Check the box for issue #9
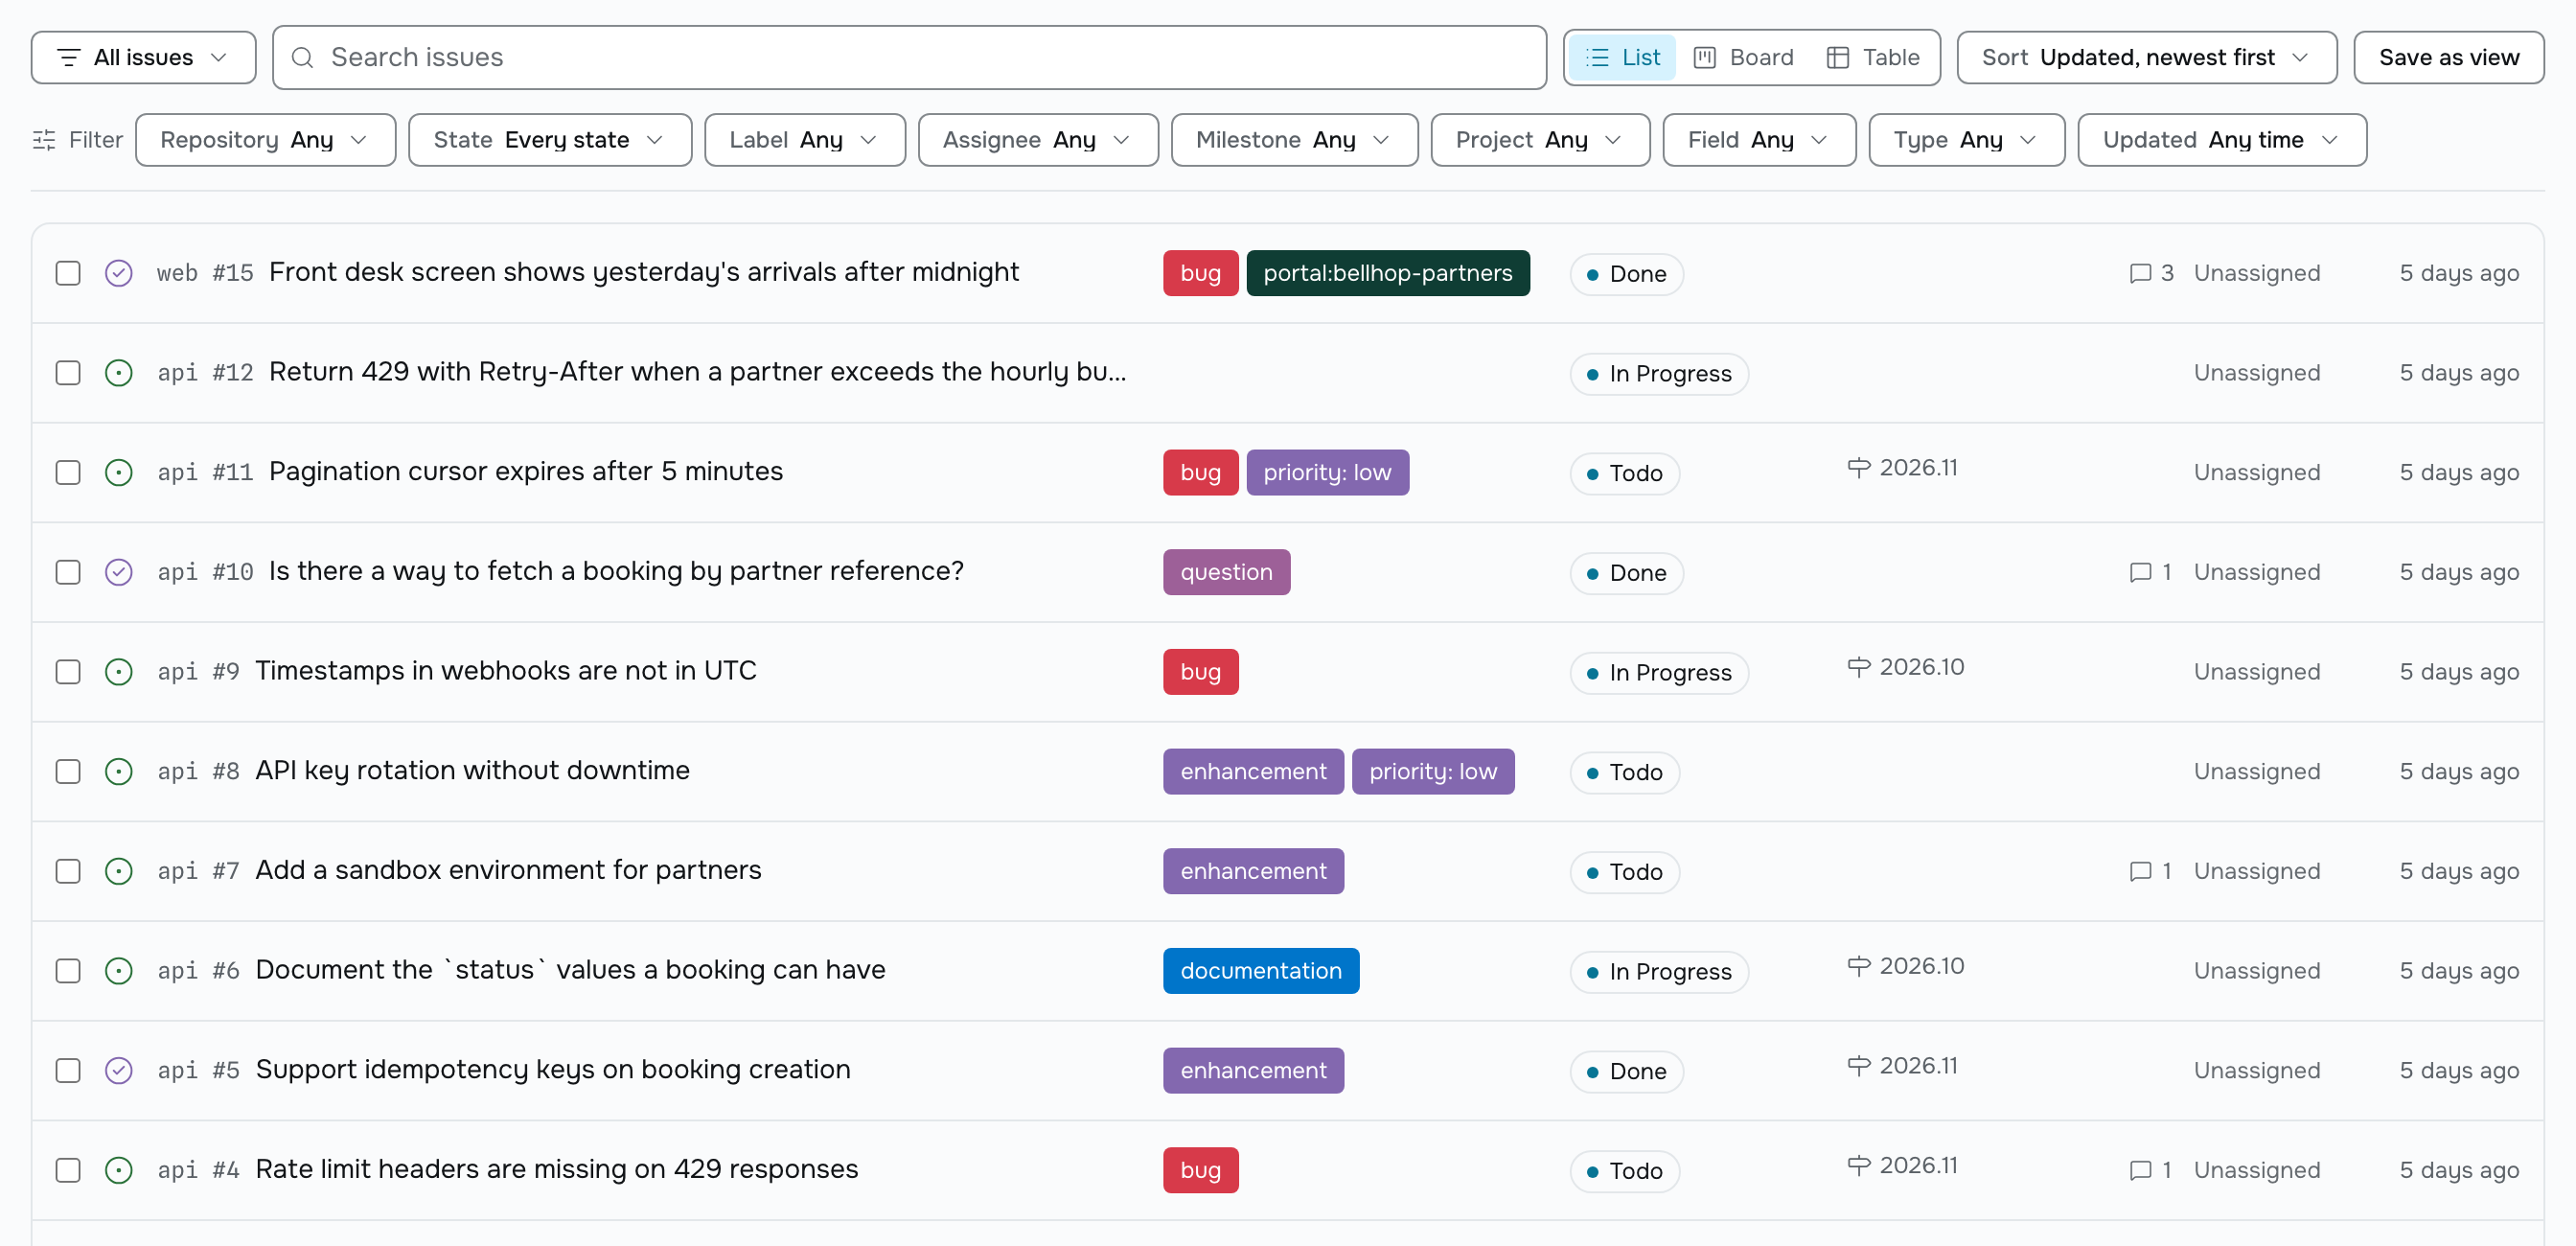The image size is (2576, 1246). (x=68, y=672)
